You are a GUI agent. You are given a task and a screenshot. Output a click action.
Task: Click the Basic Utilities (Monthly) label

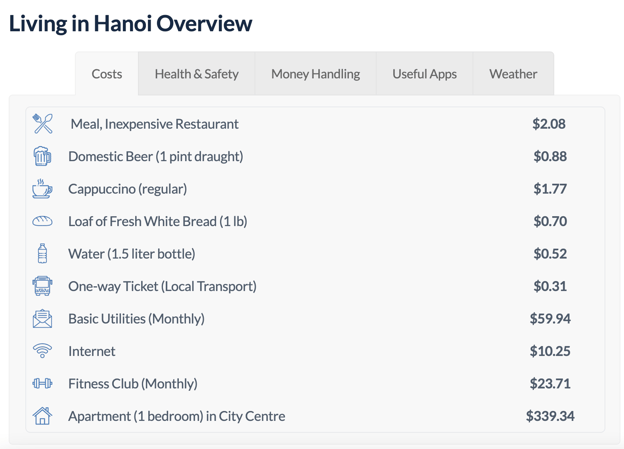click(136, 319)
